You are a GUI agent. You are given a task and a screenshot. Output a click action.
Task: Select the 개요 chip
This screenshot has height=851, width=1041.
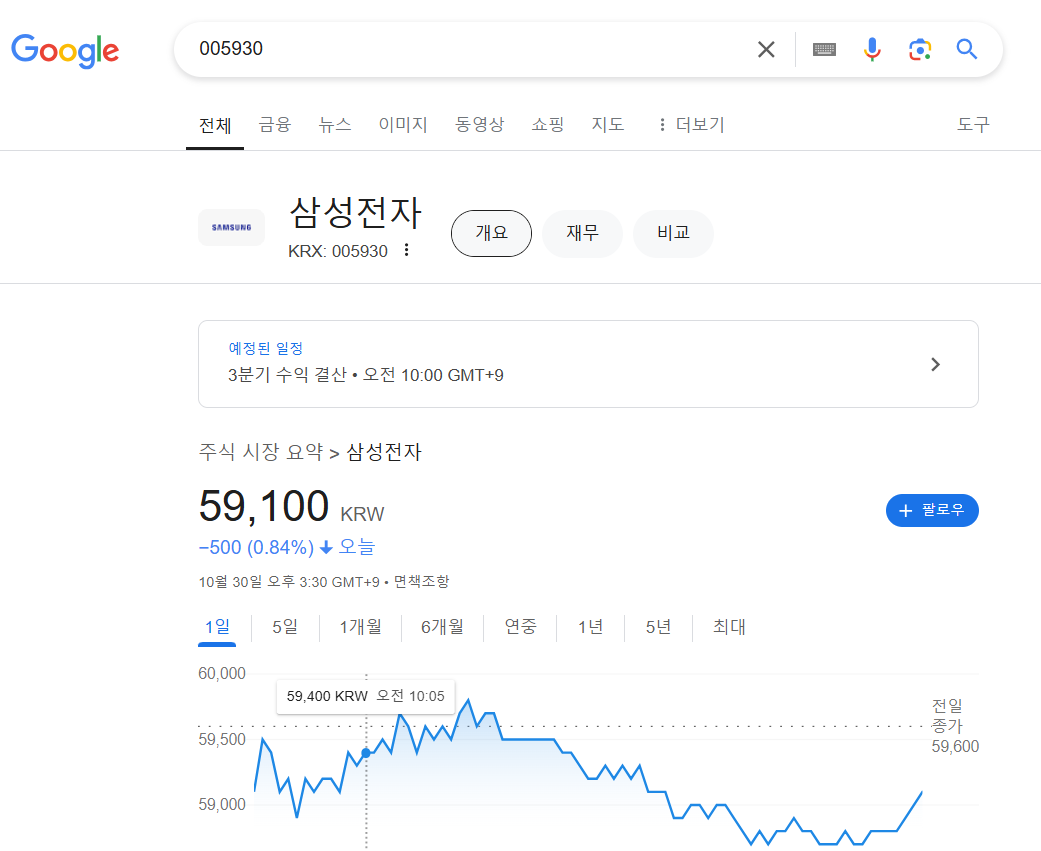(x=491, y=233)
